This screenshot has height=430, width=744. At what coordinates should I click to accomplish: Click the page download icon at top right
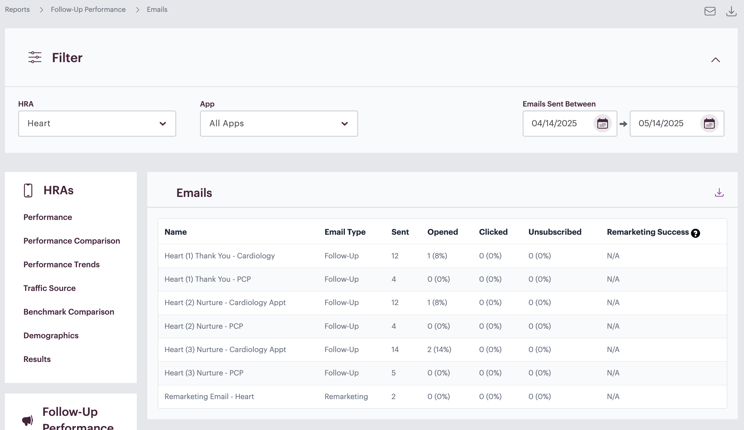tap(731, 11)
